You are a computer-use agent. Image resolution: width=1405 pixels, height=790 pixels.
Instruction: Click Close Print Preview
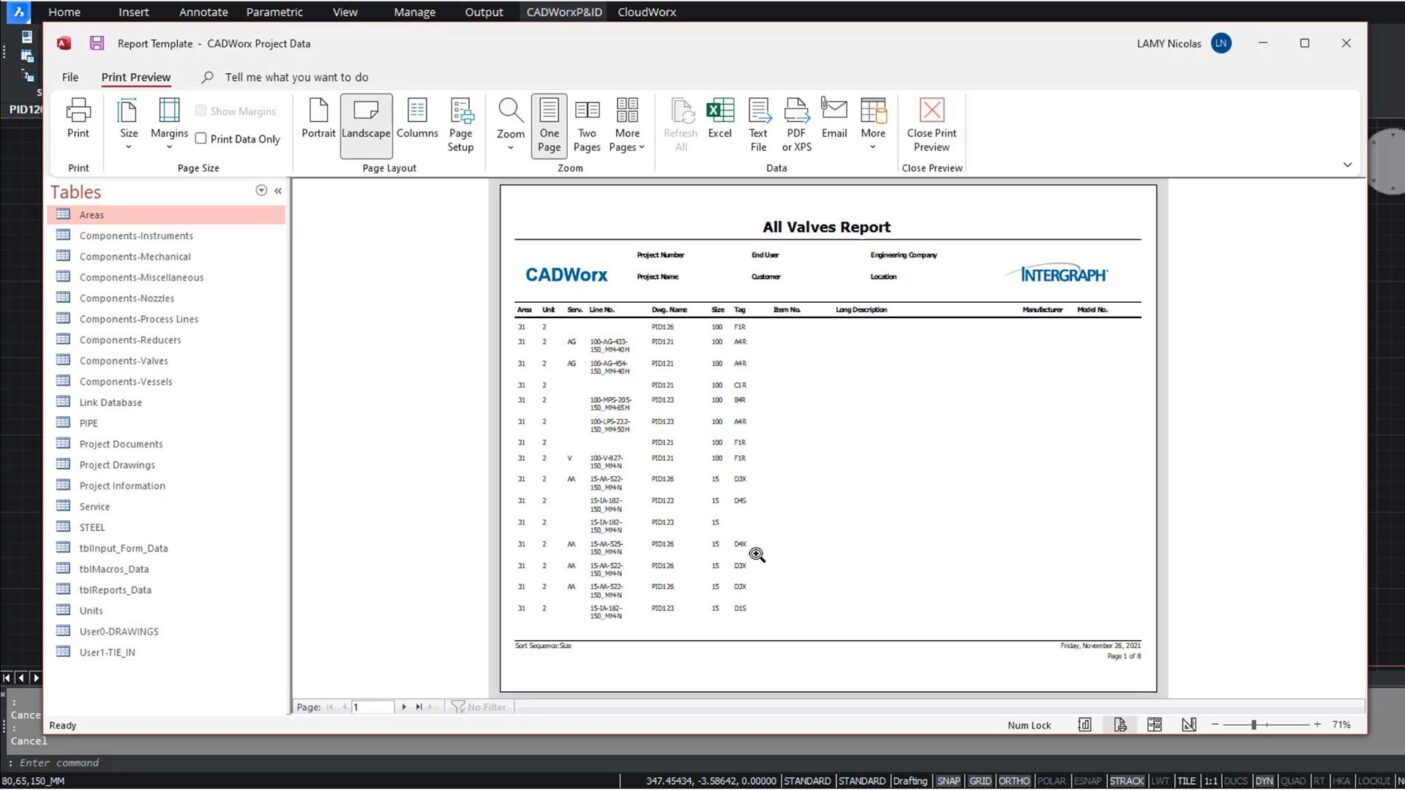click(x=931, y=125)
